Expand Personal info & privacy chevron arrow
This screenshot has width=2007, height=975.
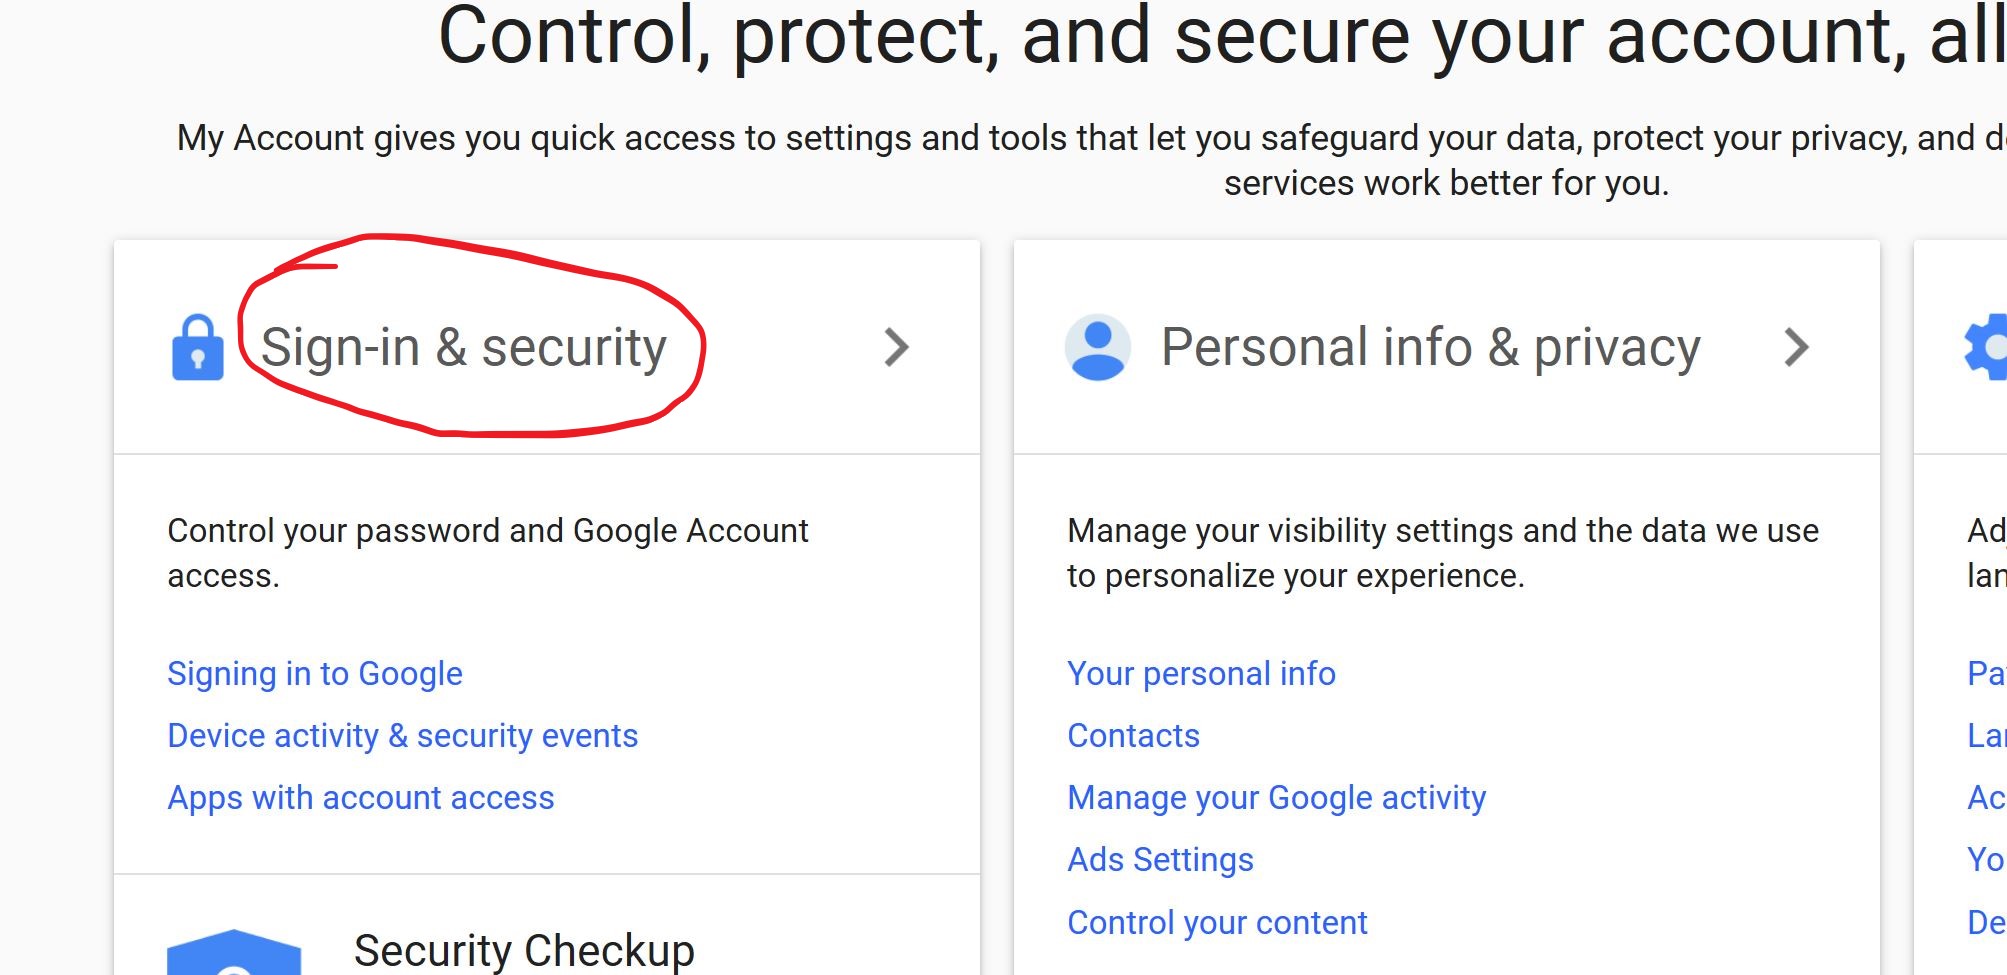pos(1797,347)
